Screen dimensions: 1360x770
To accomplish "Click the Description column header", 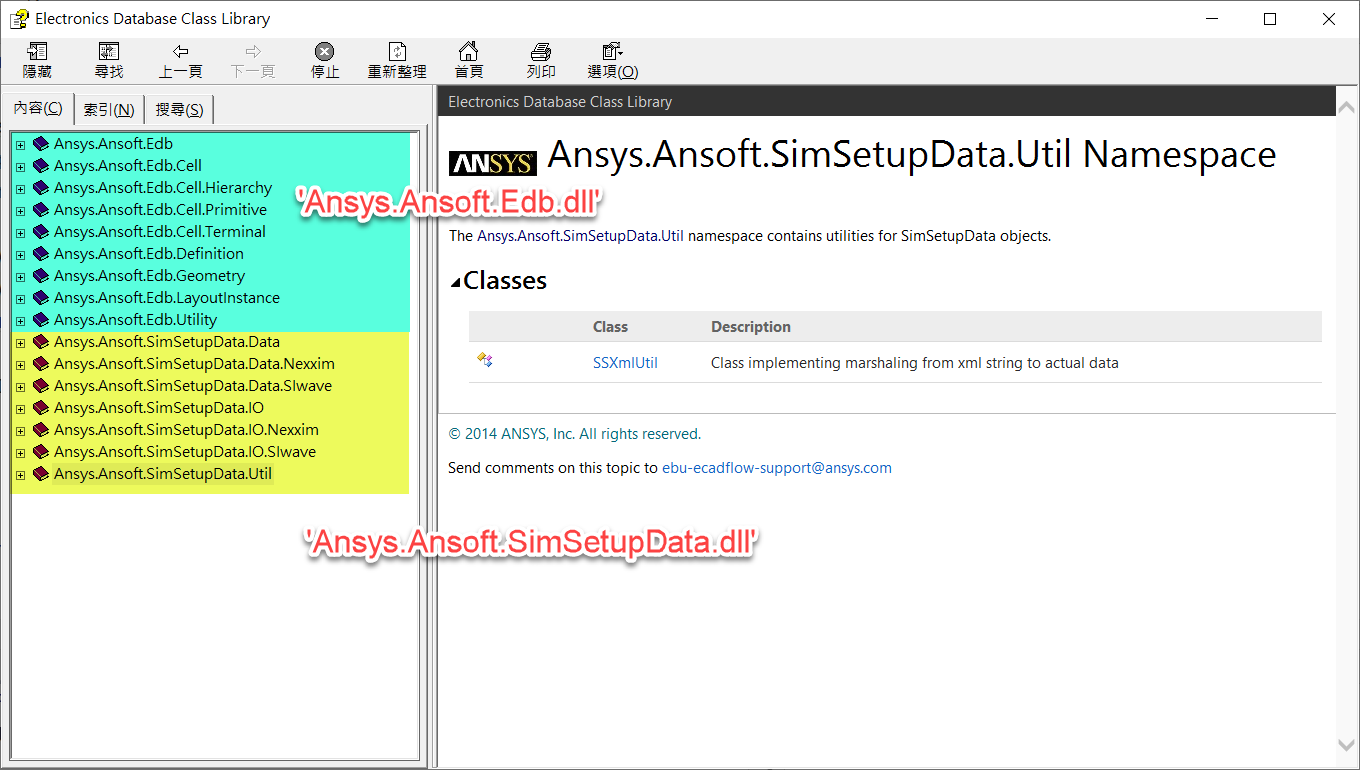I will [751, 327].
